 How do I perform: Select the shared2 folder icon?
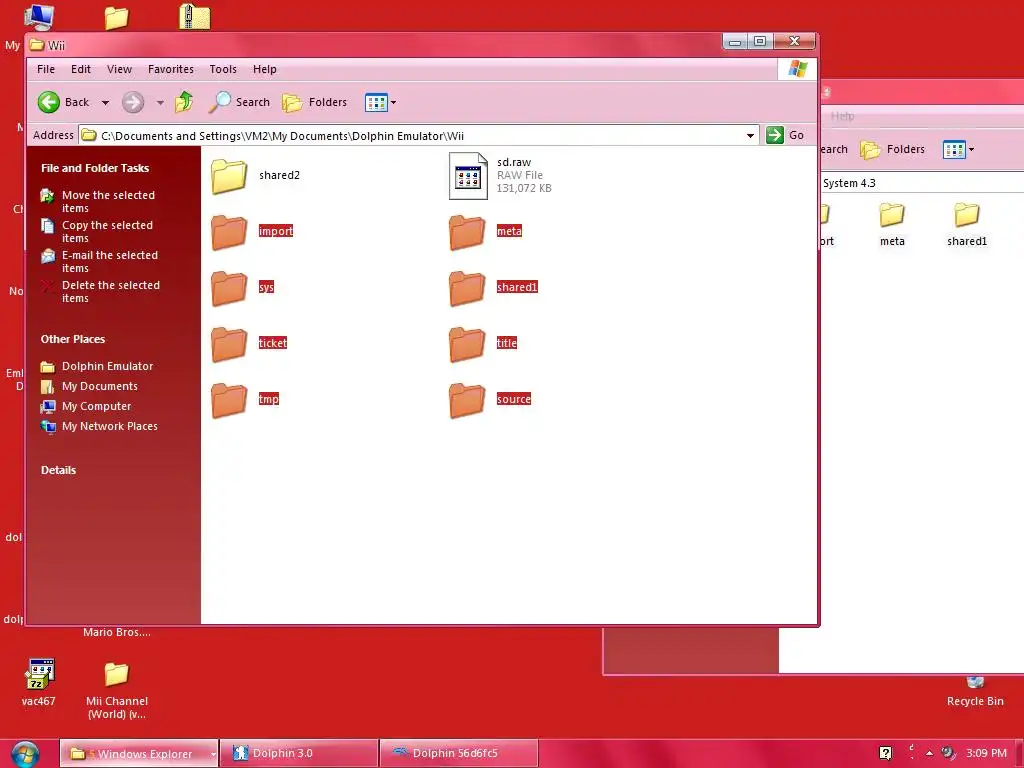pyautogui.click(x=229, y=176)
